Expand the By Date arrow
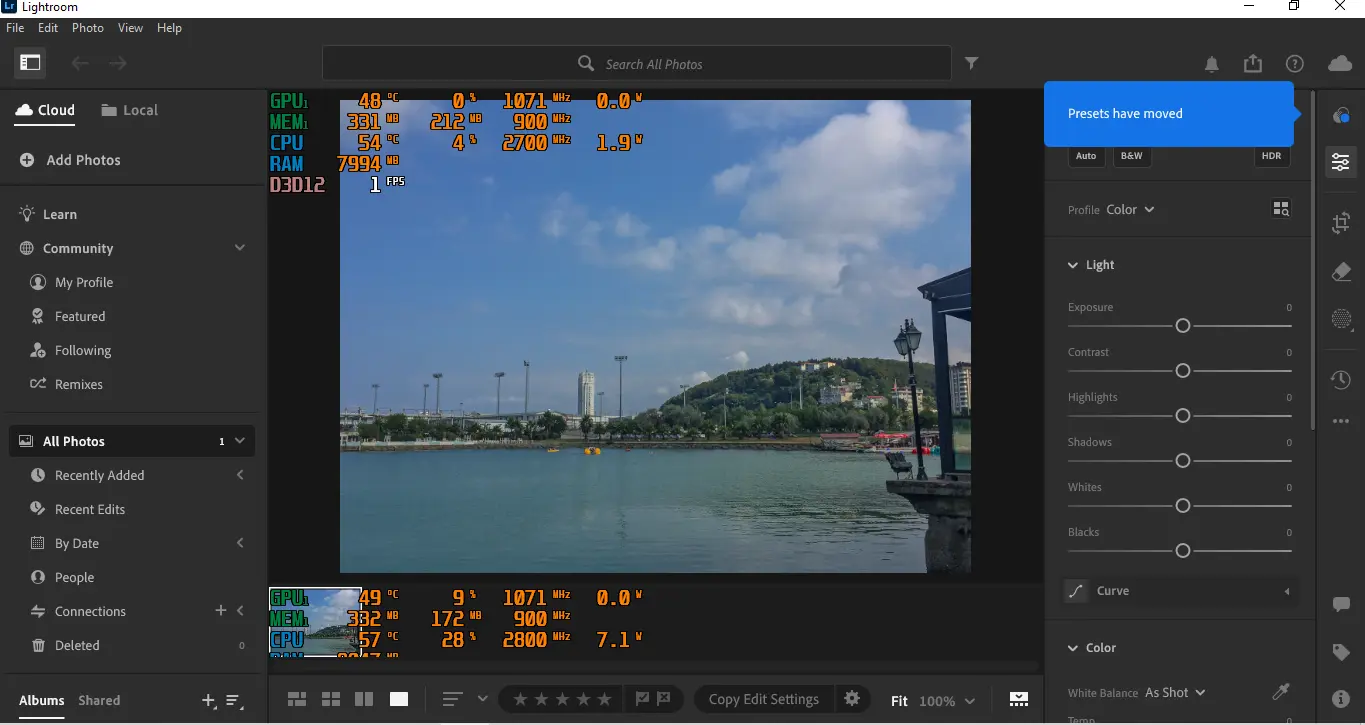The width and height of the screenshot is (1365, 725). coord(240,543)
